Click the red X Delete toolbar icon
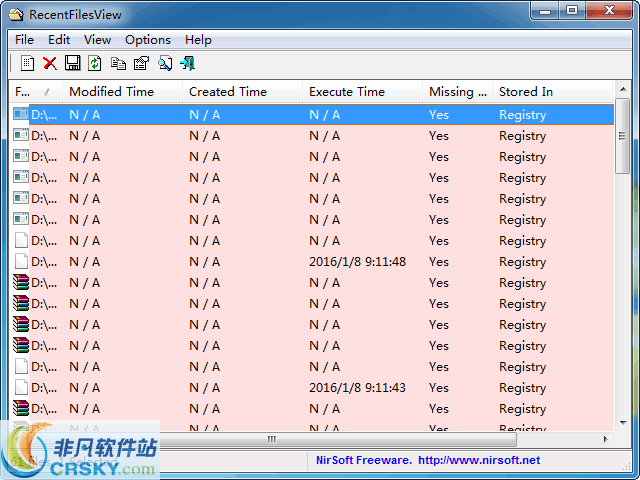The height and width of the screenshot is (480, 640). (50, 63)
